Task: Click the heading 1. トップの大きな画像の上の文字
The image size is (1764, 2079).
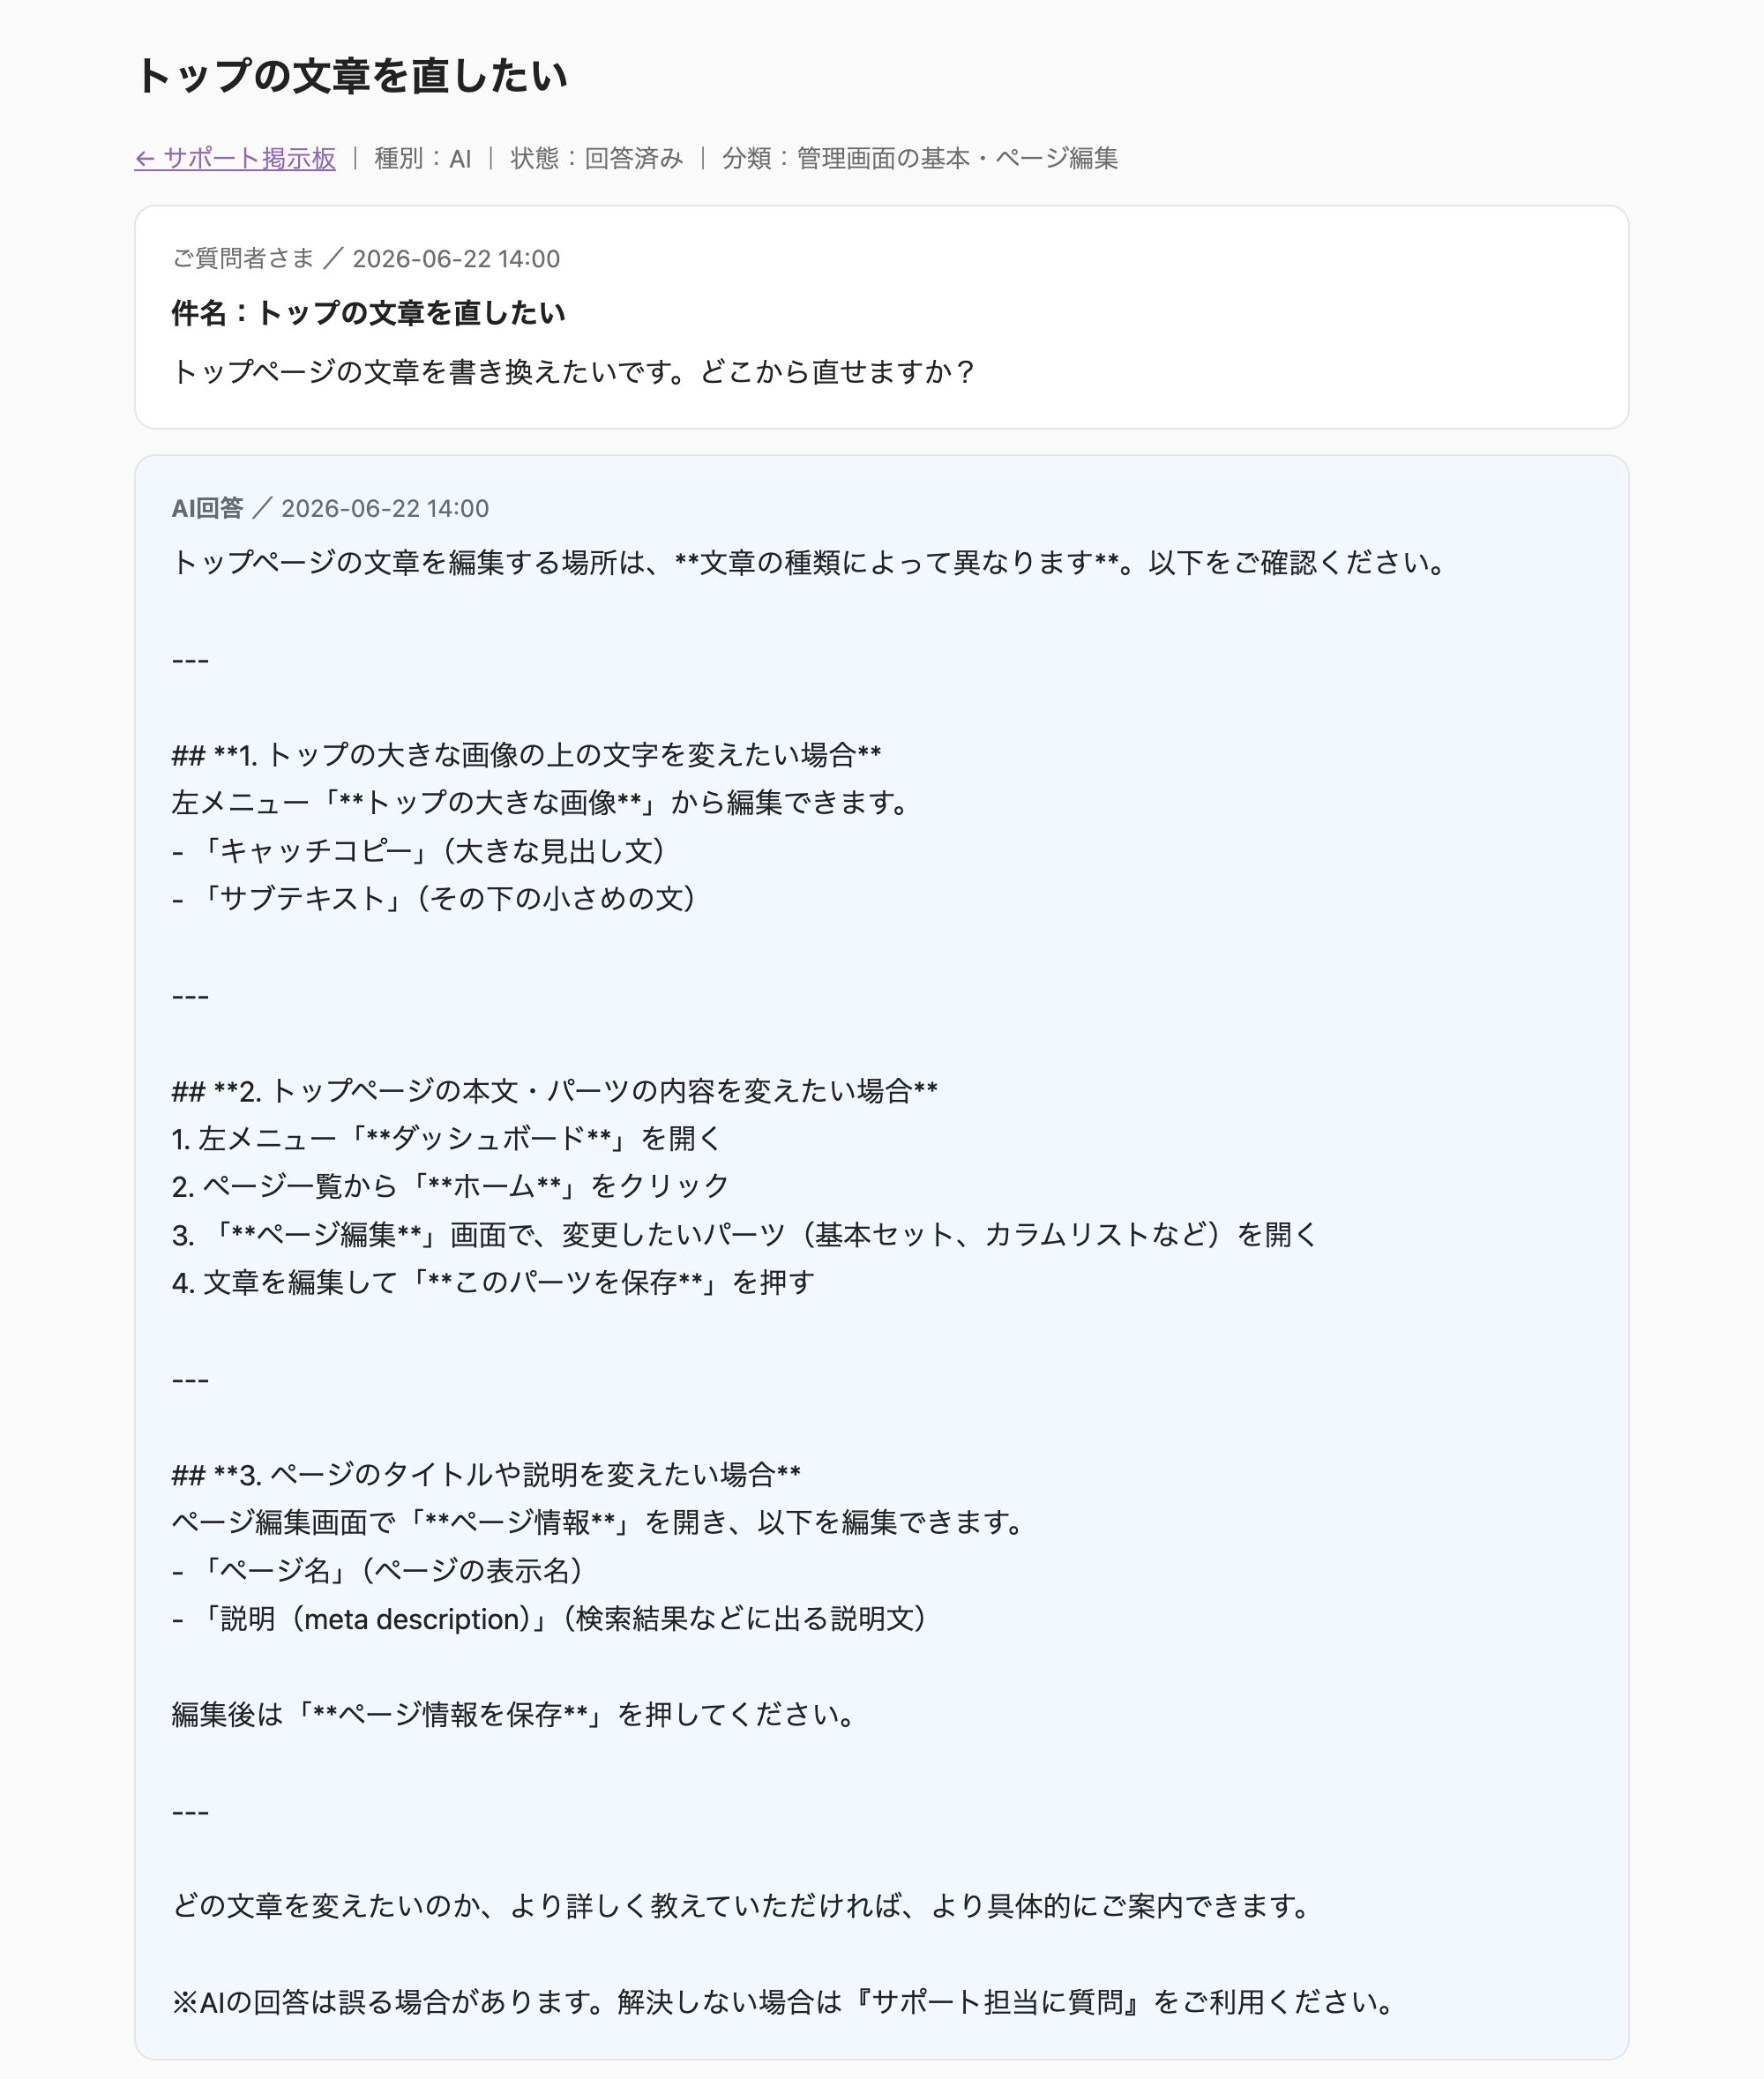Action: 526,755
